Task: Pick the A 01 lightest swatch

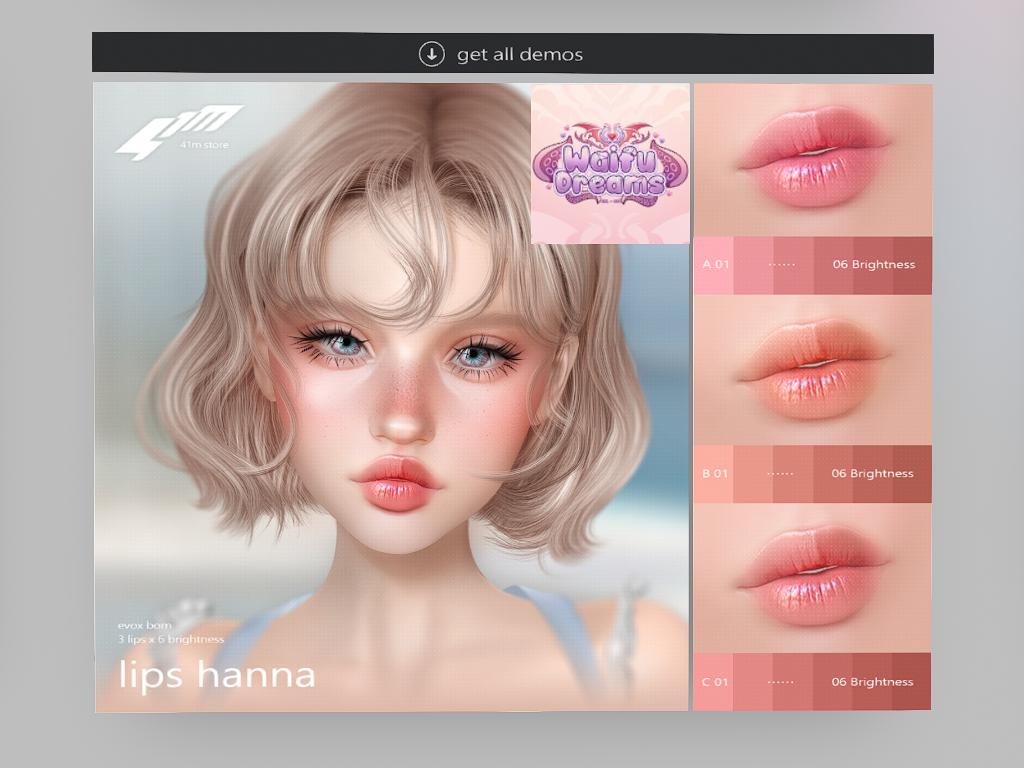Action: pyautogui.click(x=714, y=265)
